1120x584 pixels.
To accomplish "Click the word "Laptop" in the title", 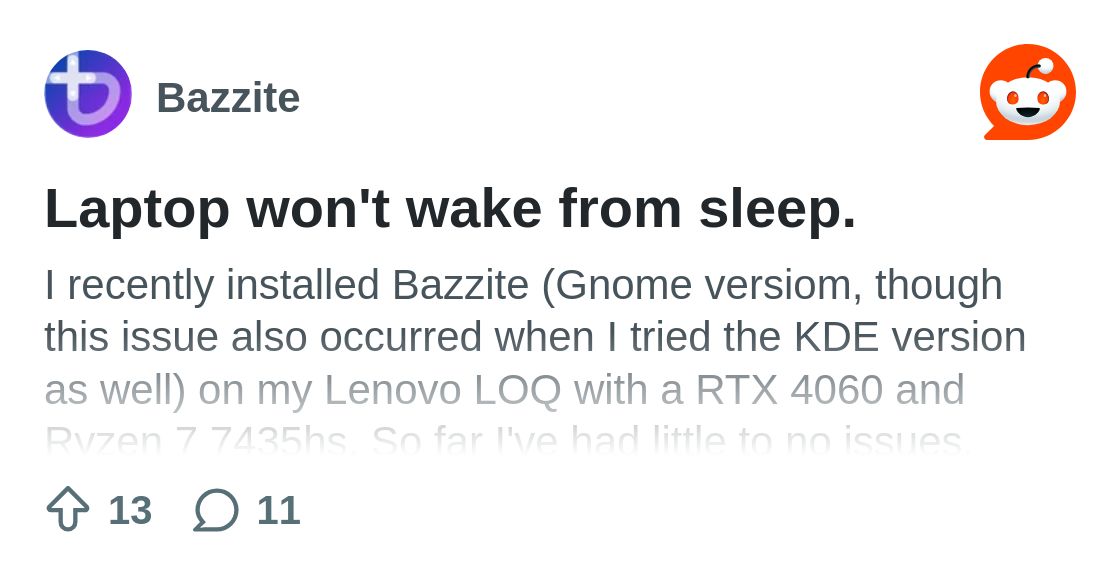I will [137, 210].
